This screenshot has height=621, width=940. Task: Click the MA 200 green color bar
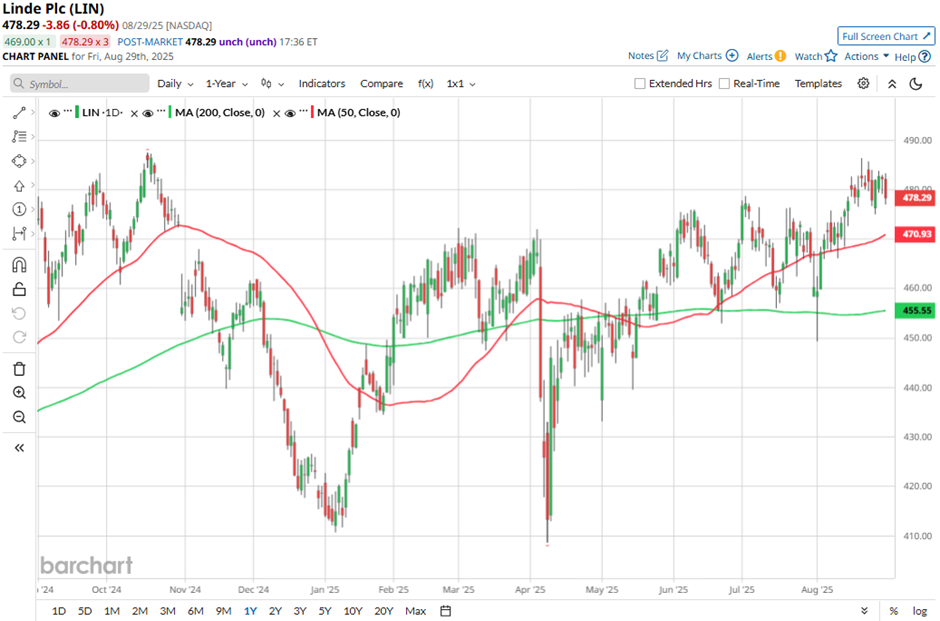click(170, 112)
